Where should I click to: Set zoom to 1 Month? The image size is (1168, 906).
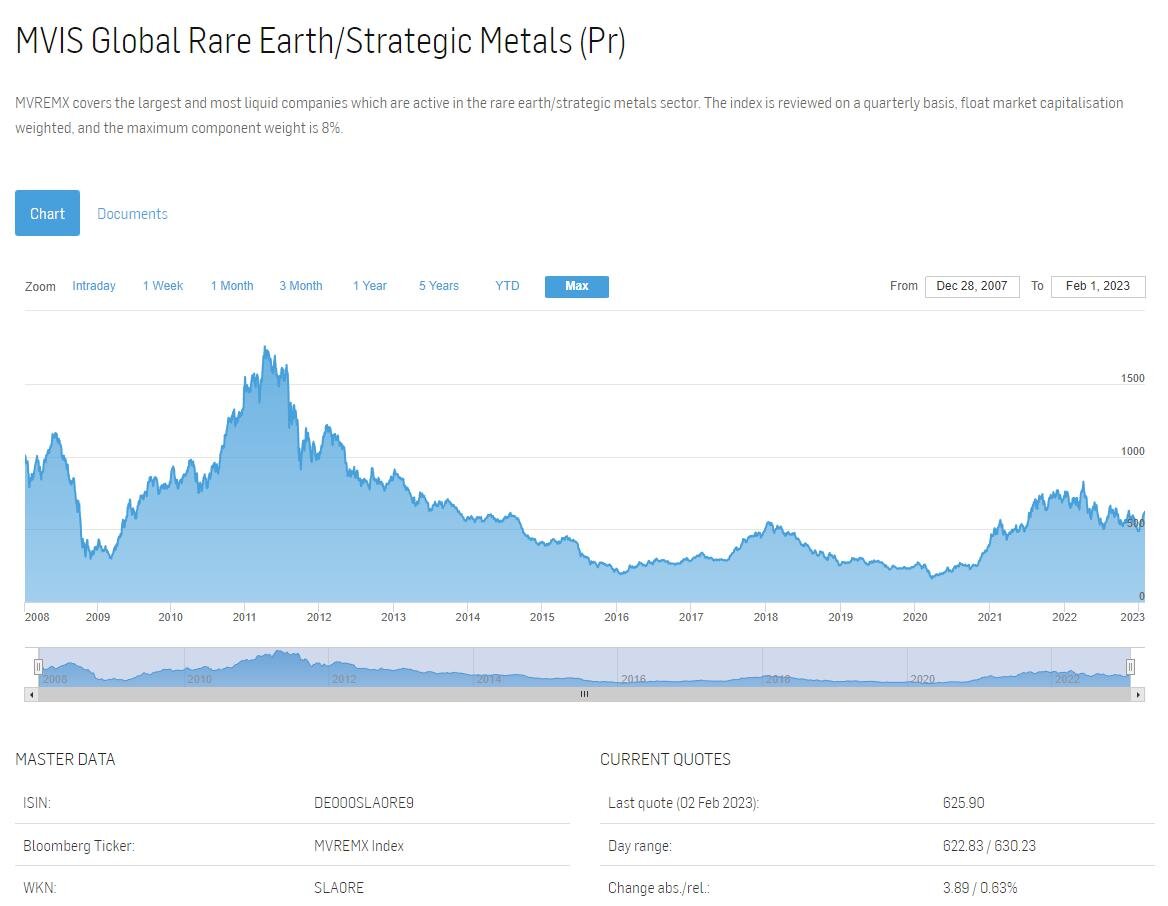click(x=232, y=286)
